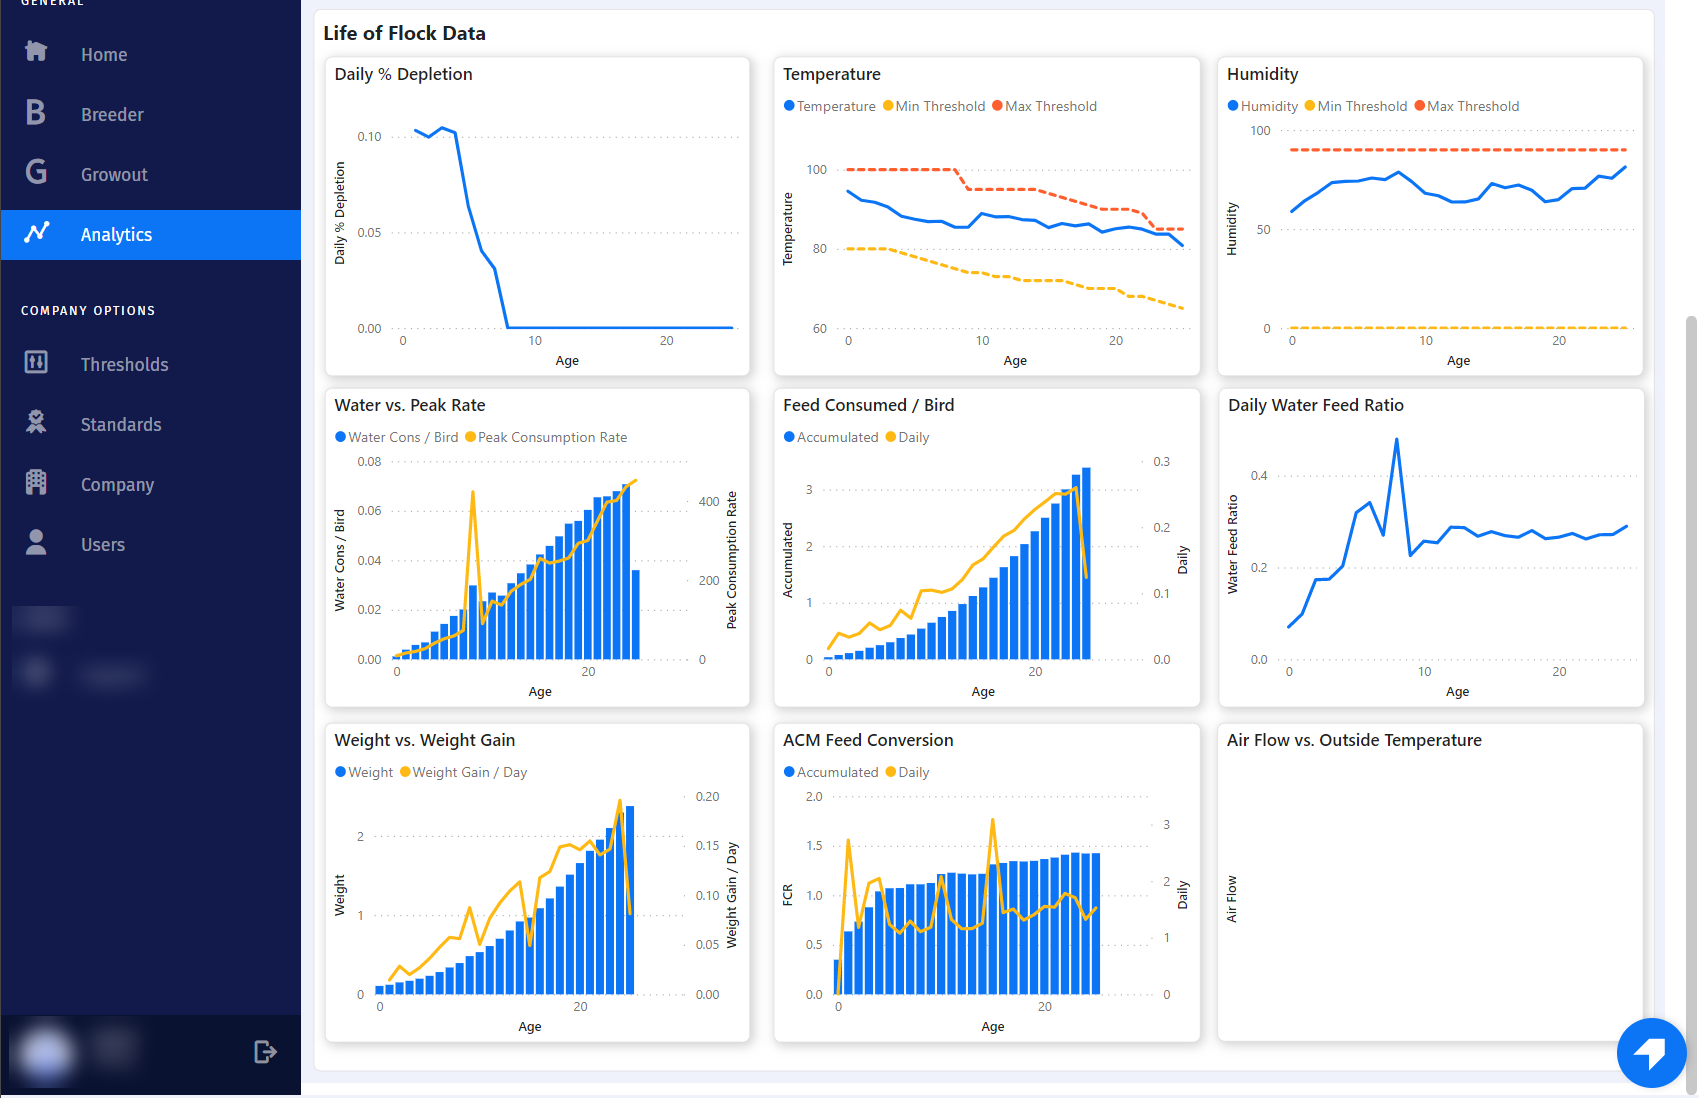Click the Standards ribbon badge icon
The height and width of the screenshot is (1098, 1699).
(x=36, y=422)
